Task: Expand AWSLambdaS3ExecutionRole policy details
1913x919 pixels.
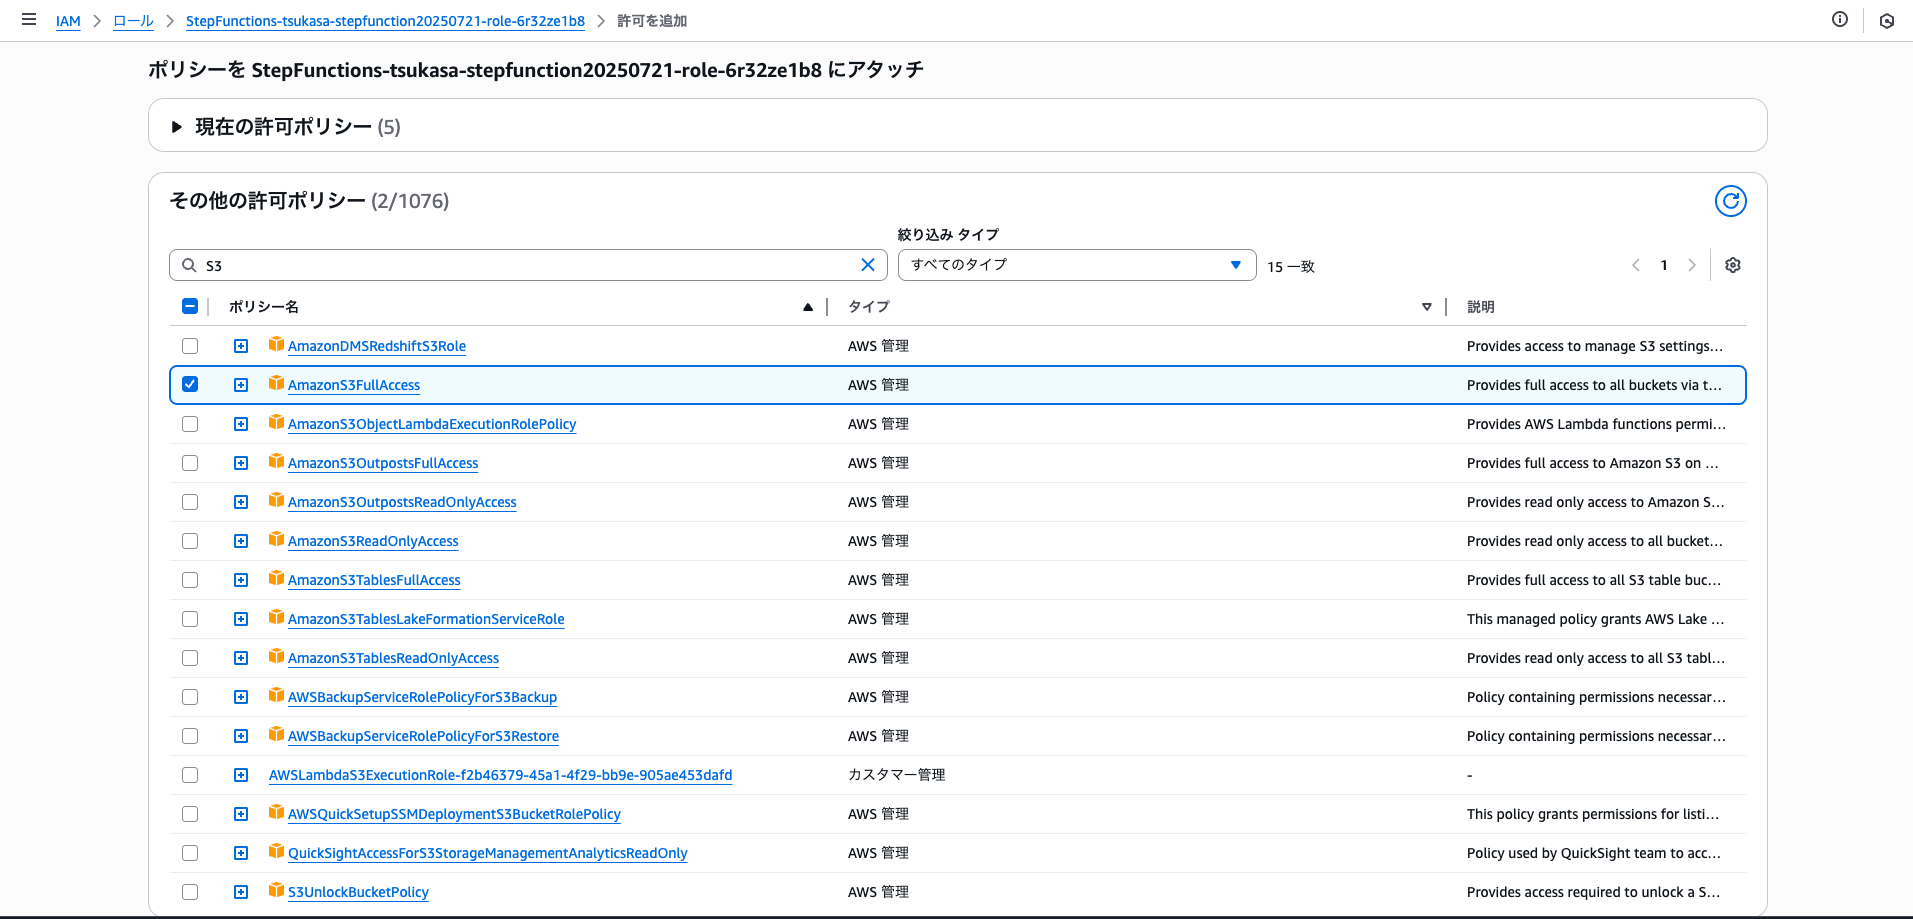Action: pyautogui.click(x=241, y=775)
